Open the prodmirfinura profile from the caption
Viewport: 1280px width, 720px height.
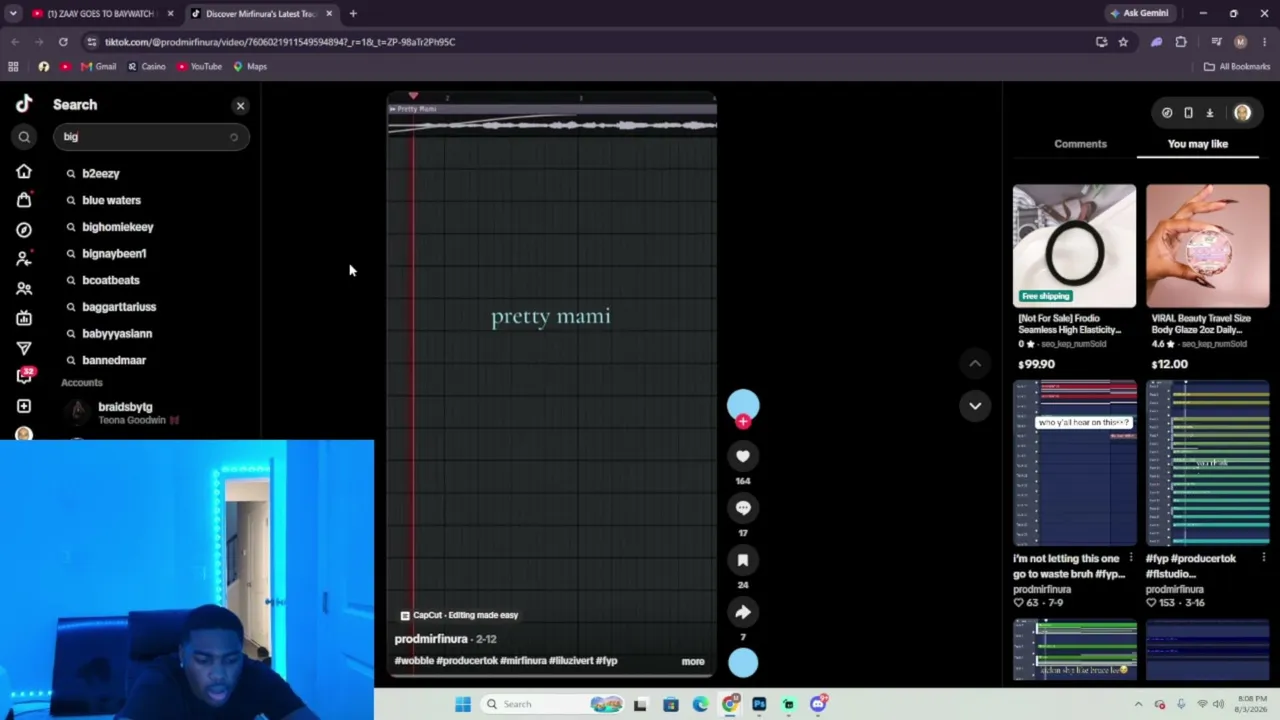tap(431, 639)
